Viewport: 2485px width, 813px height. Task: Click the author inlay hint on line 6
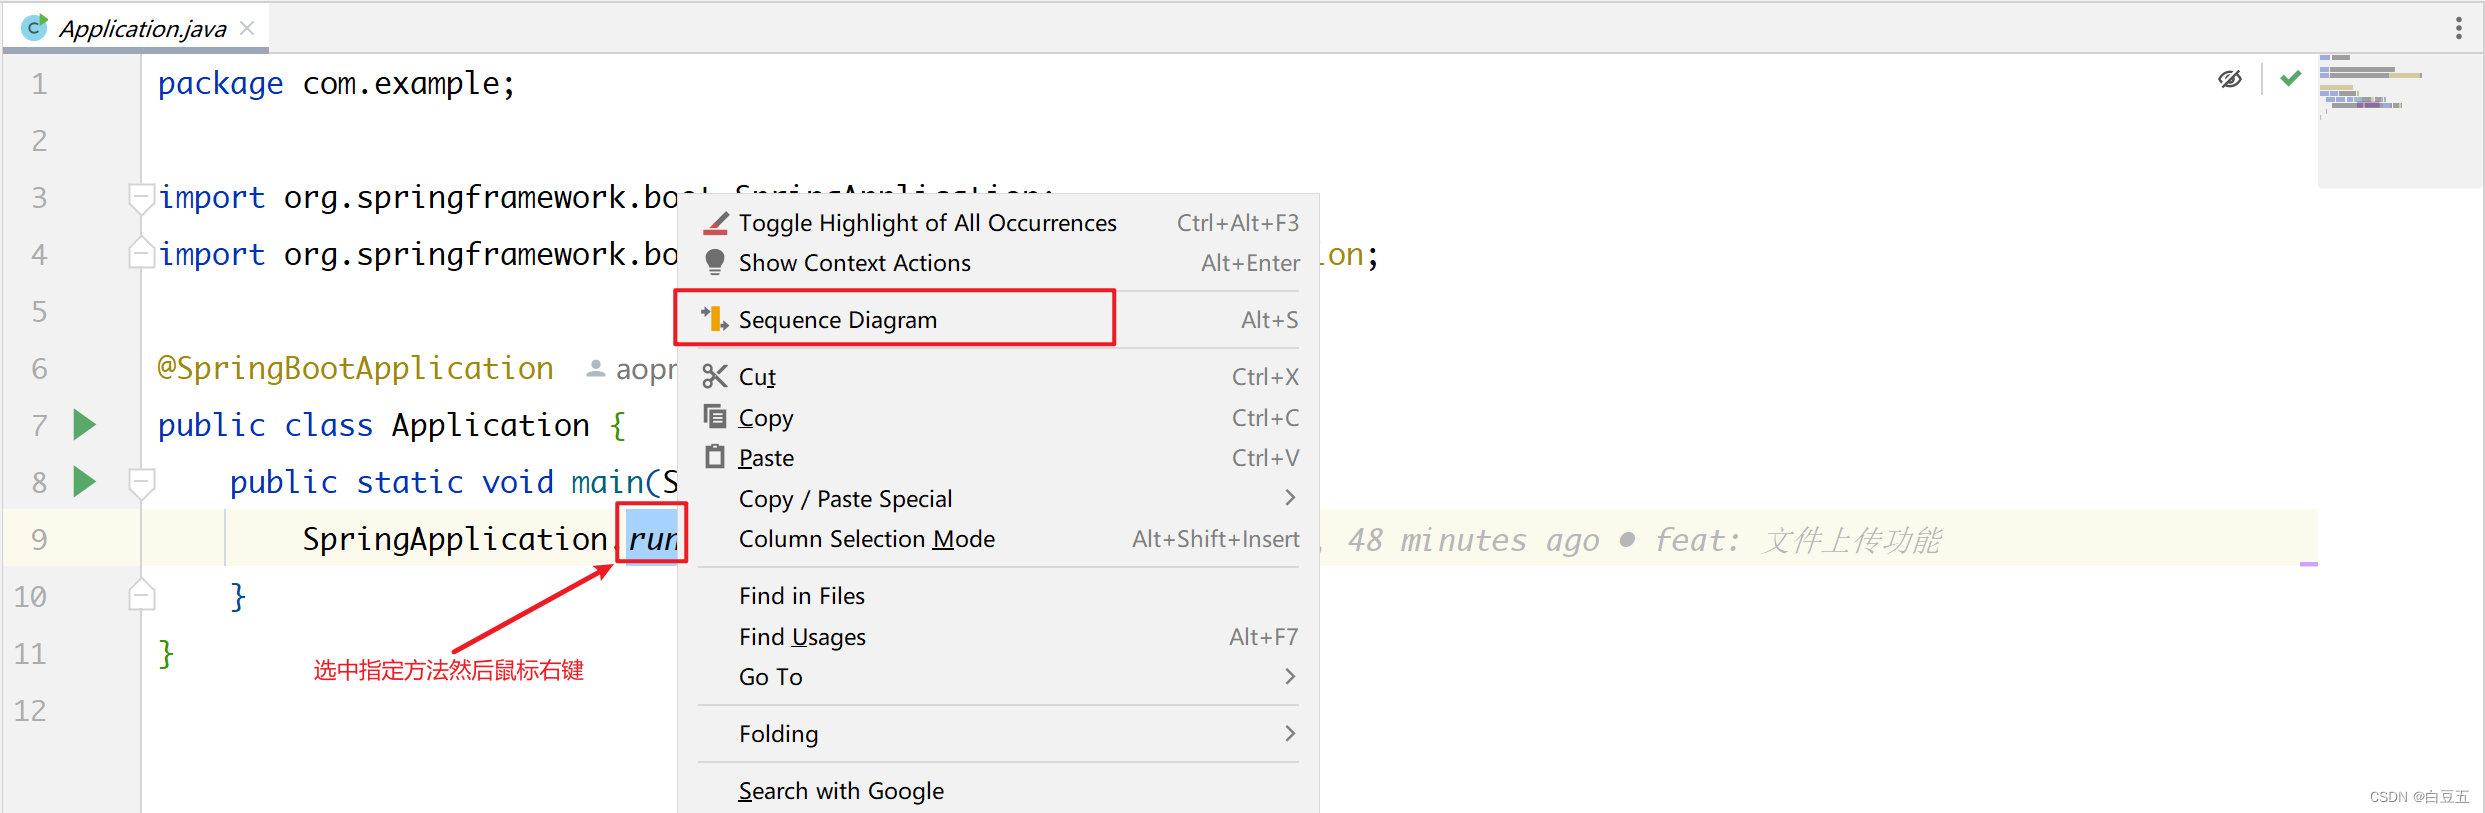point(631,369)
